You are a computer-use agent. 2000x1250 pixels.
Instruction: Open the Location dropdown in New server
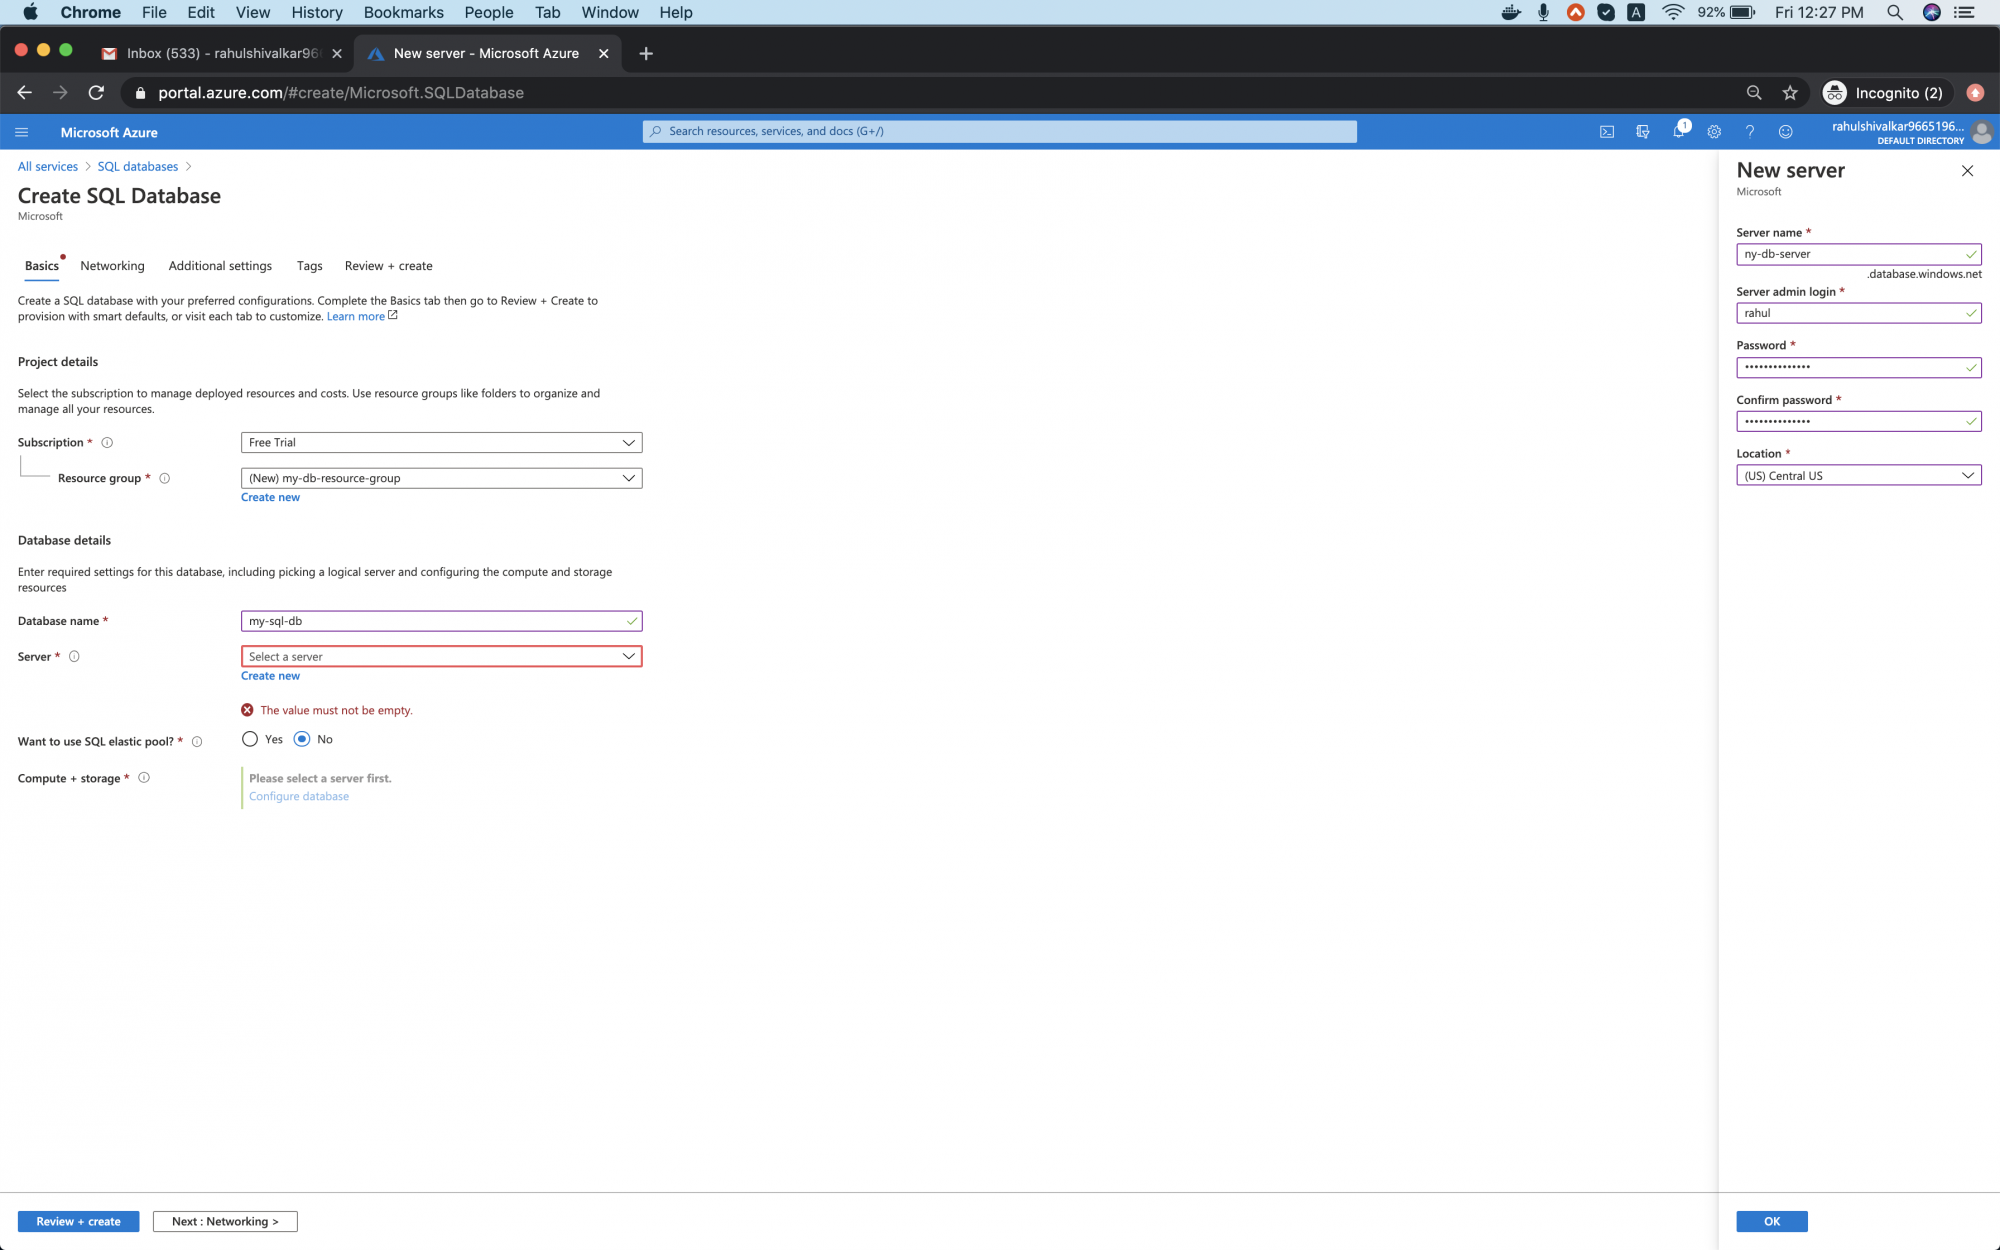[x=1858, y=476]
